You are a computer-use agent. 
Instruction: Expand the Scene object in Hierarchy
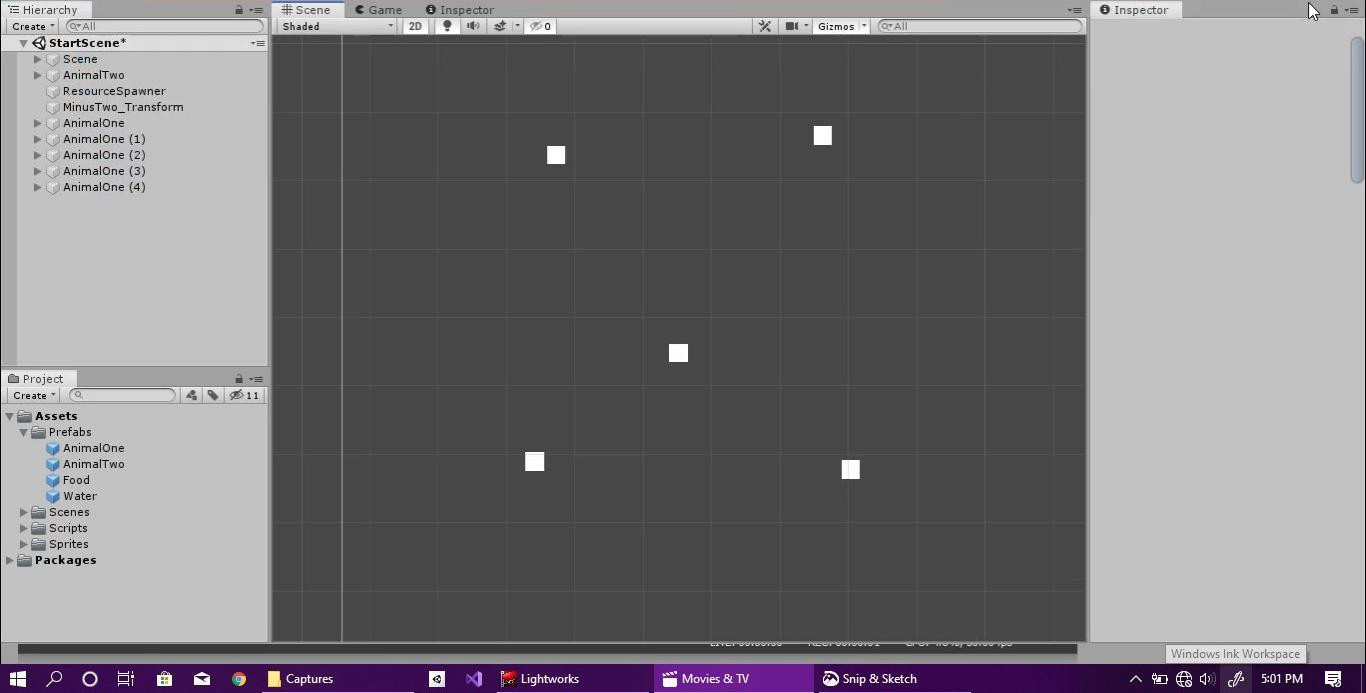coord(38,59)
